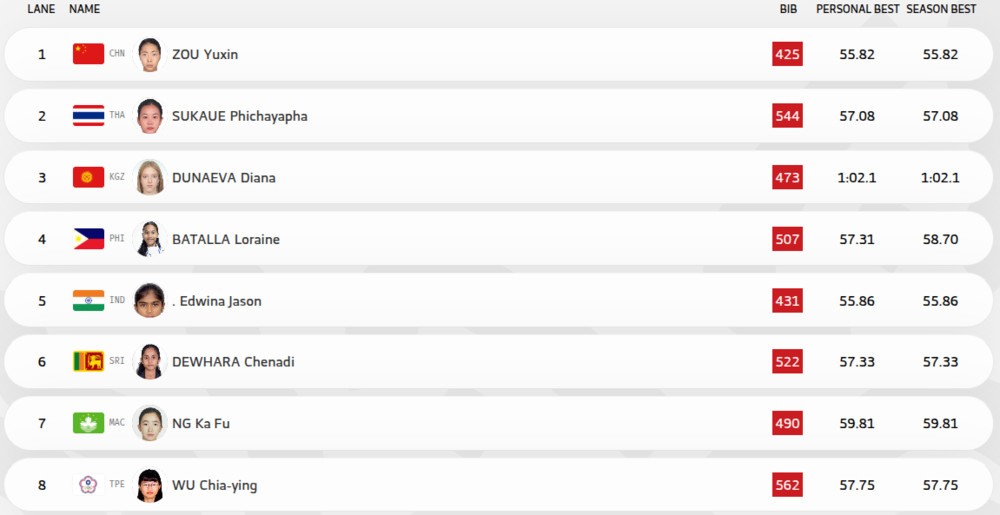Click the photo beside Edwina Jason

pos(149,300)
